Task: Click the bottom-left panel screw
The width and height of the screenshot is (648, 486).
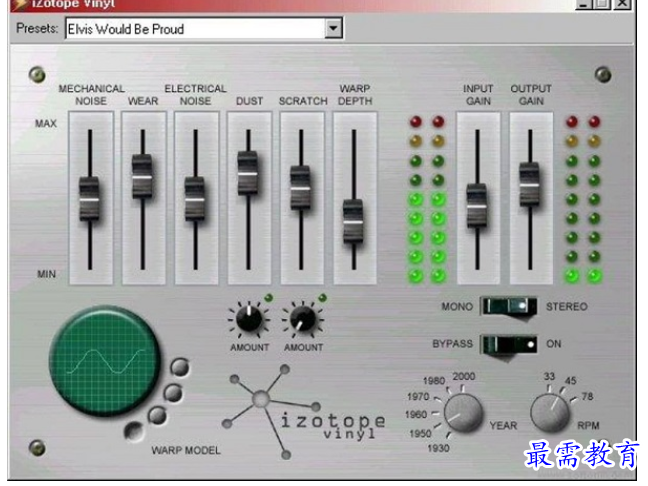Action: (x=37, y=448)
